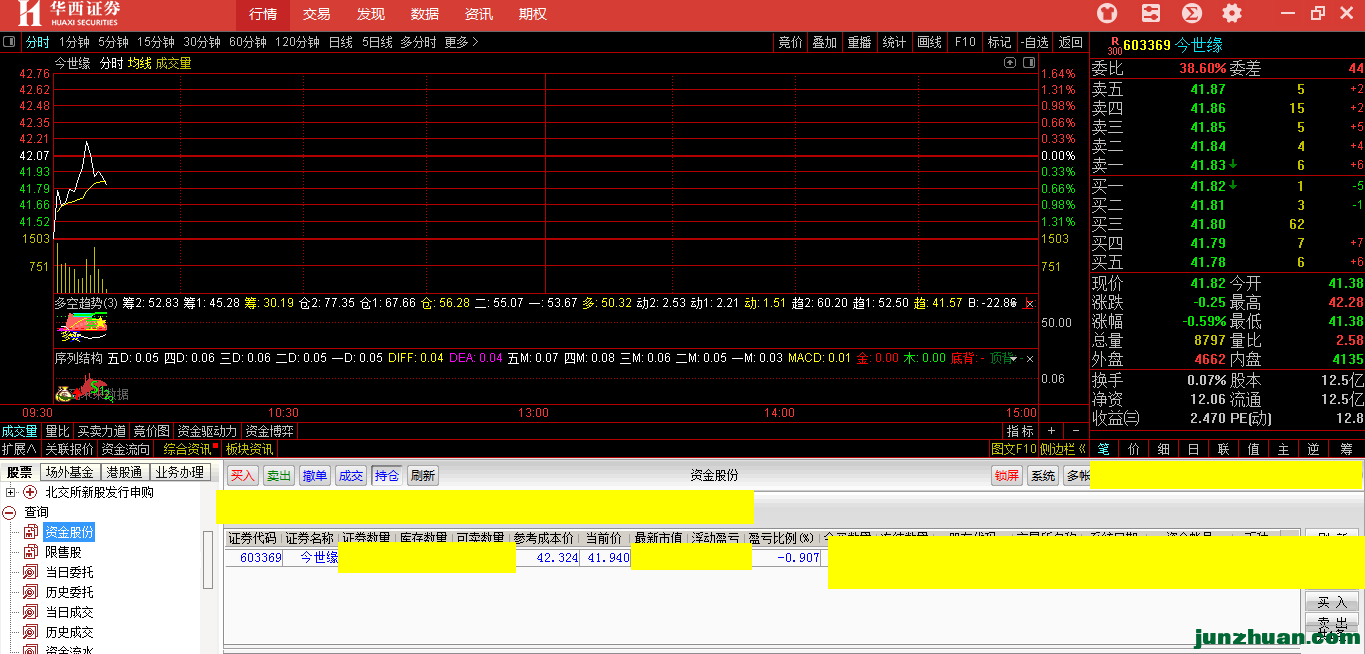
Task: Click the 撤单 cancel order button
Action: (315, 476)
